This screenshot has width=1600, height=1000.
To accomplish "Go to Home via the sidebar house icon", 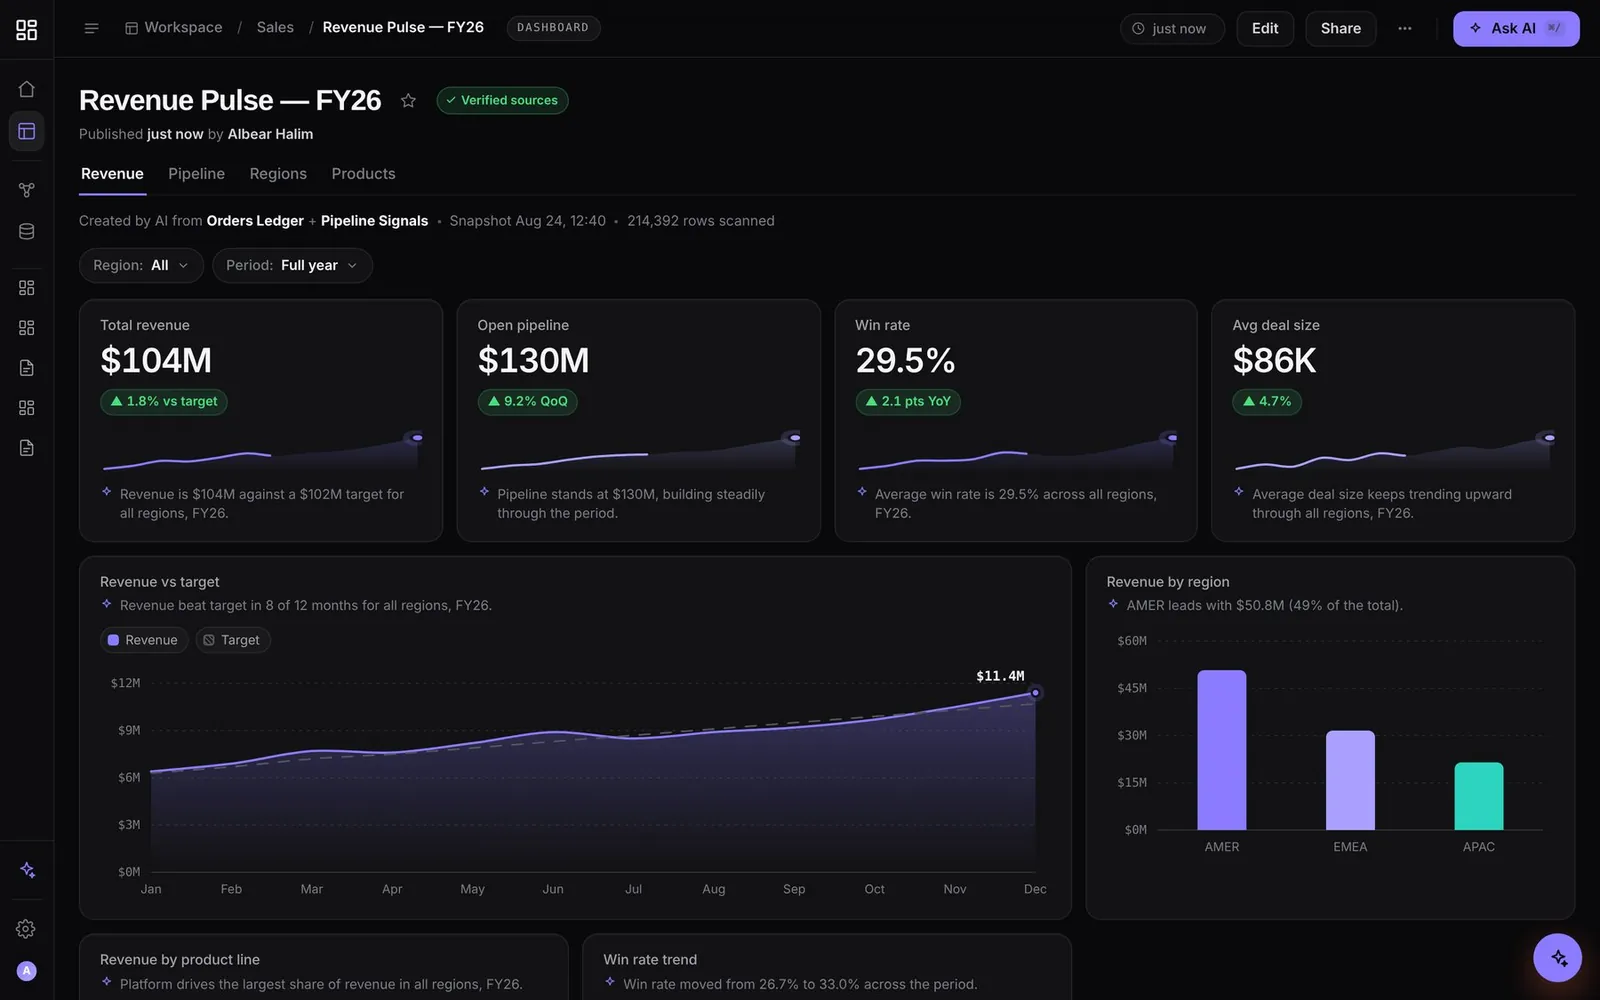I will click(27, 89).
